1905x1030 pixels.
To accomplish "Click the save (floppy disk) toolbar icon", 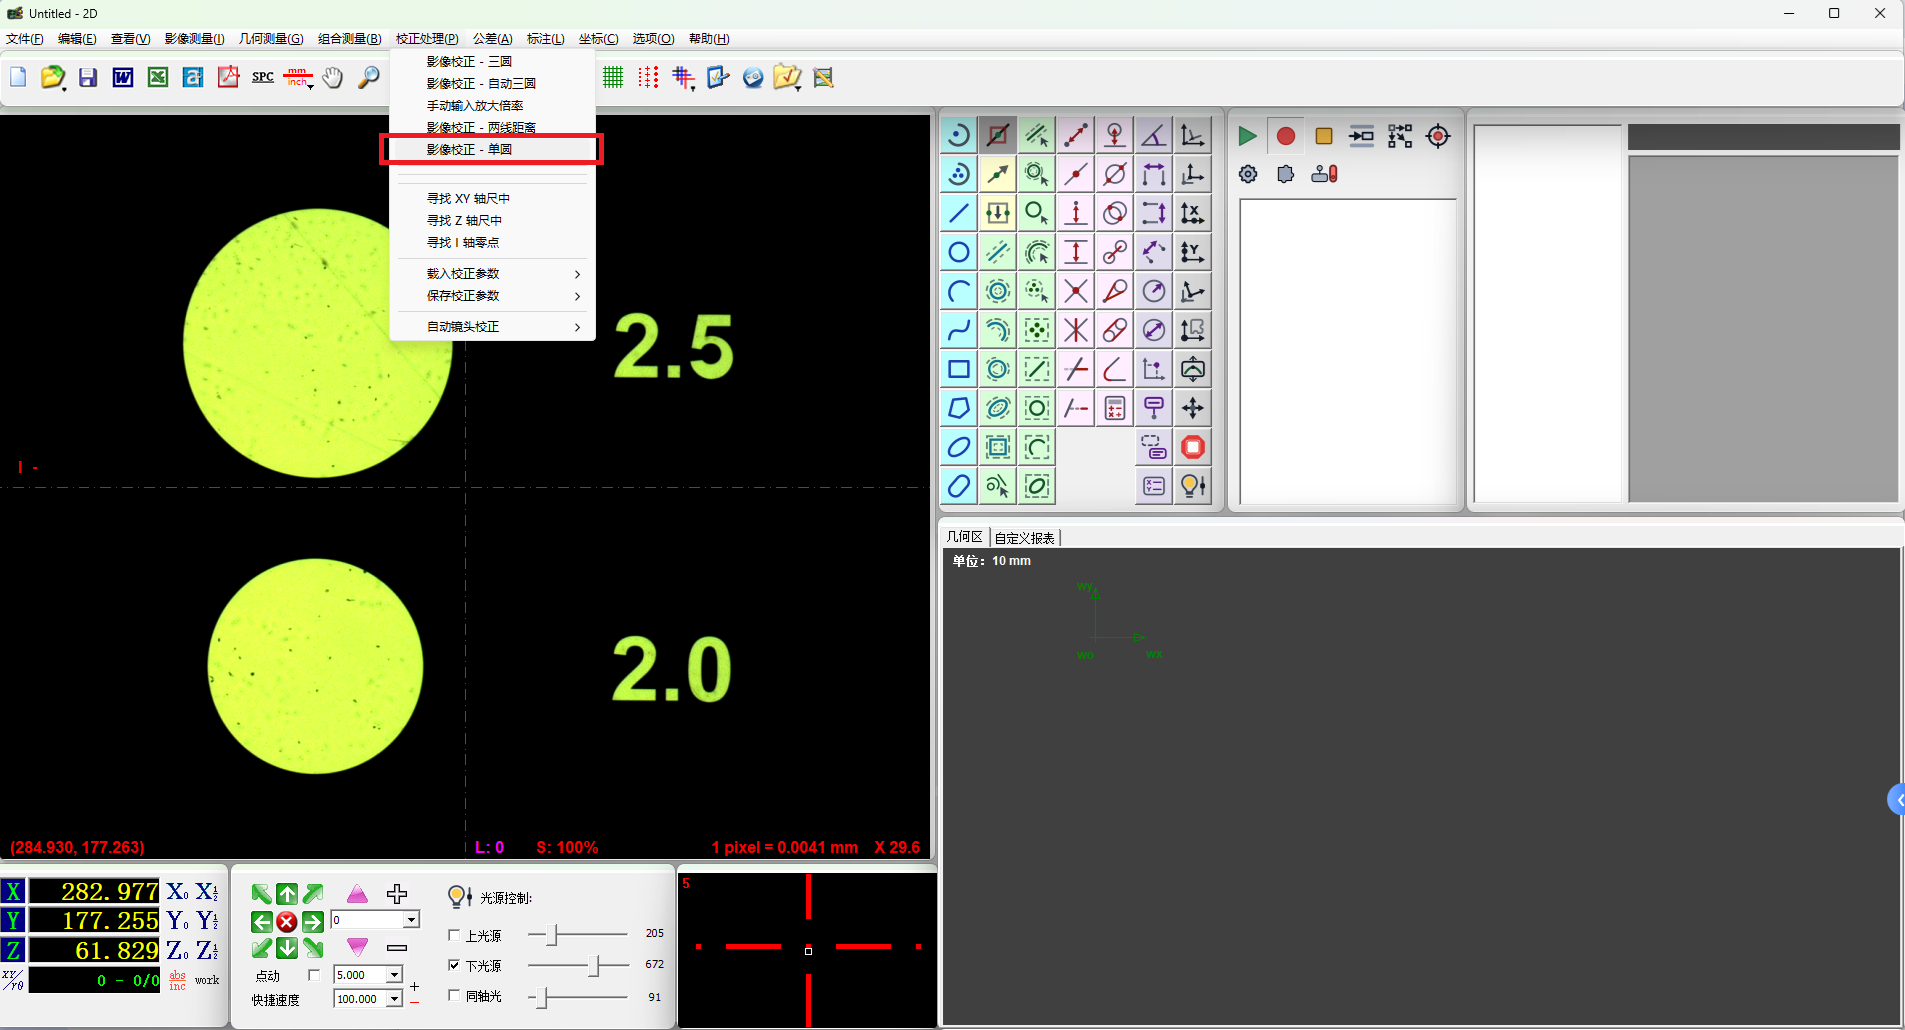I will click(88, 78).
